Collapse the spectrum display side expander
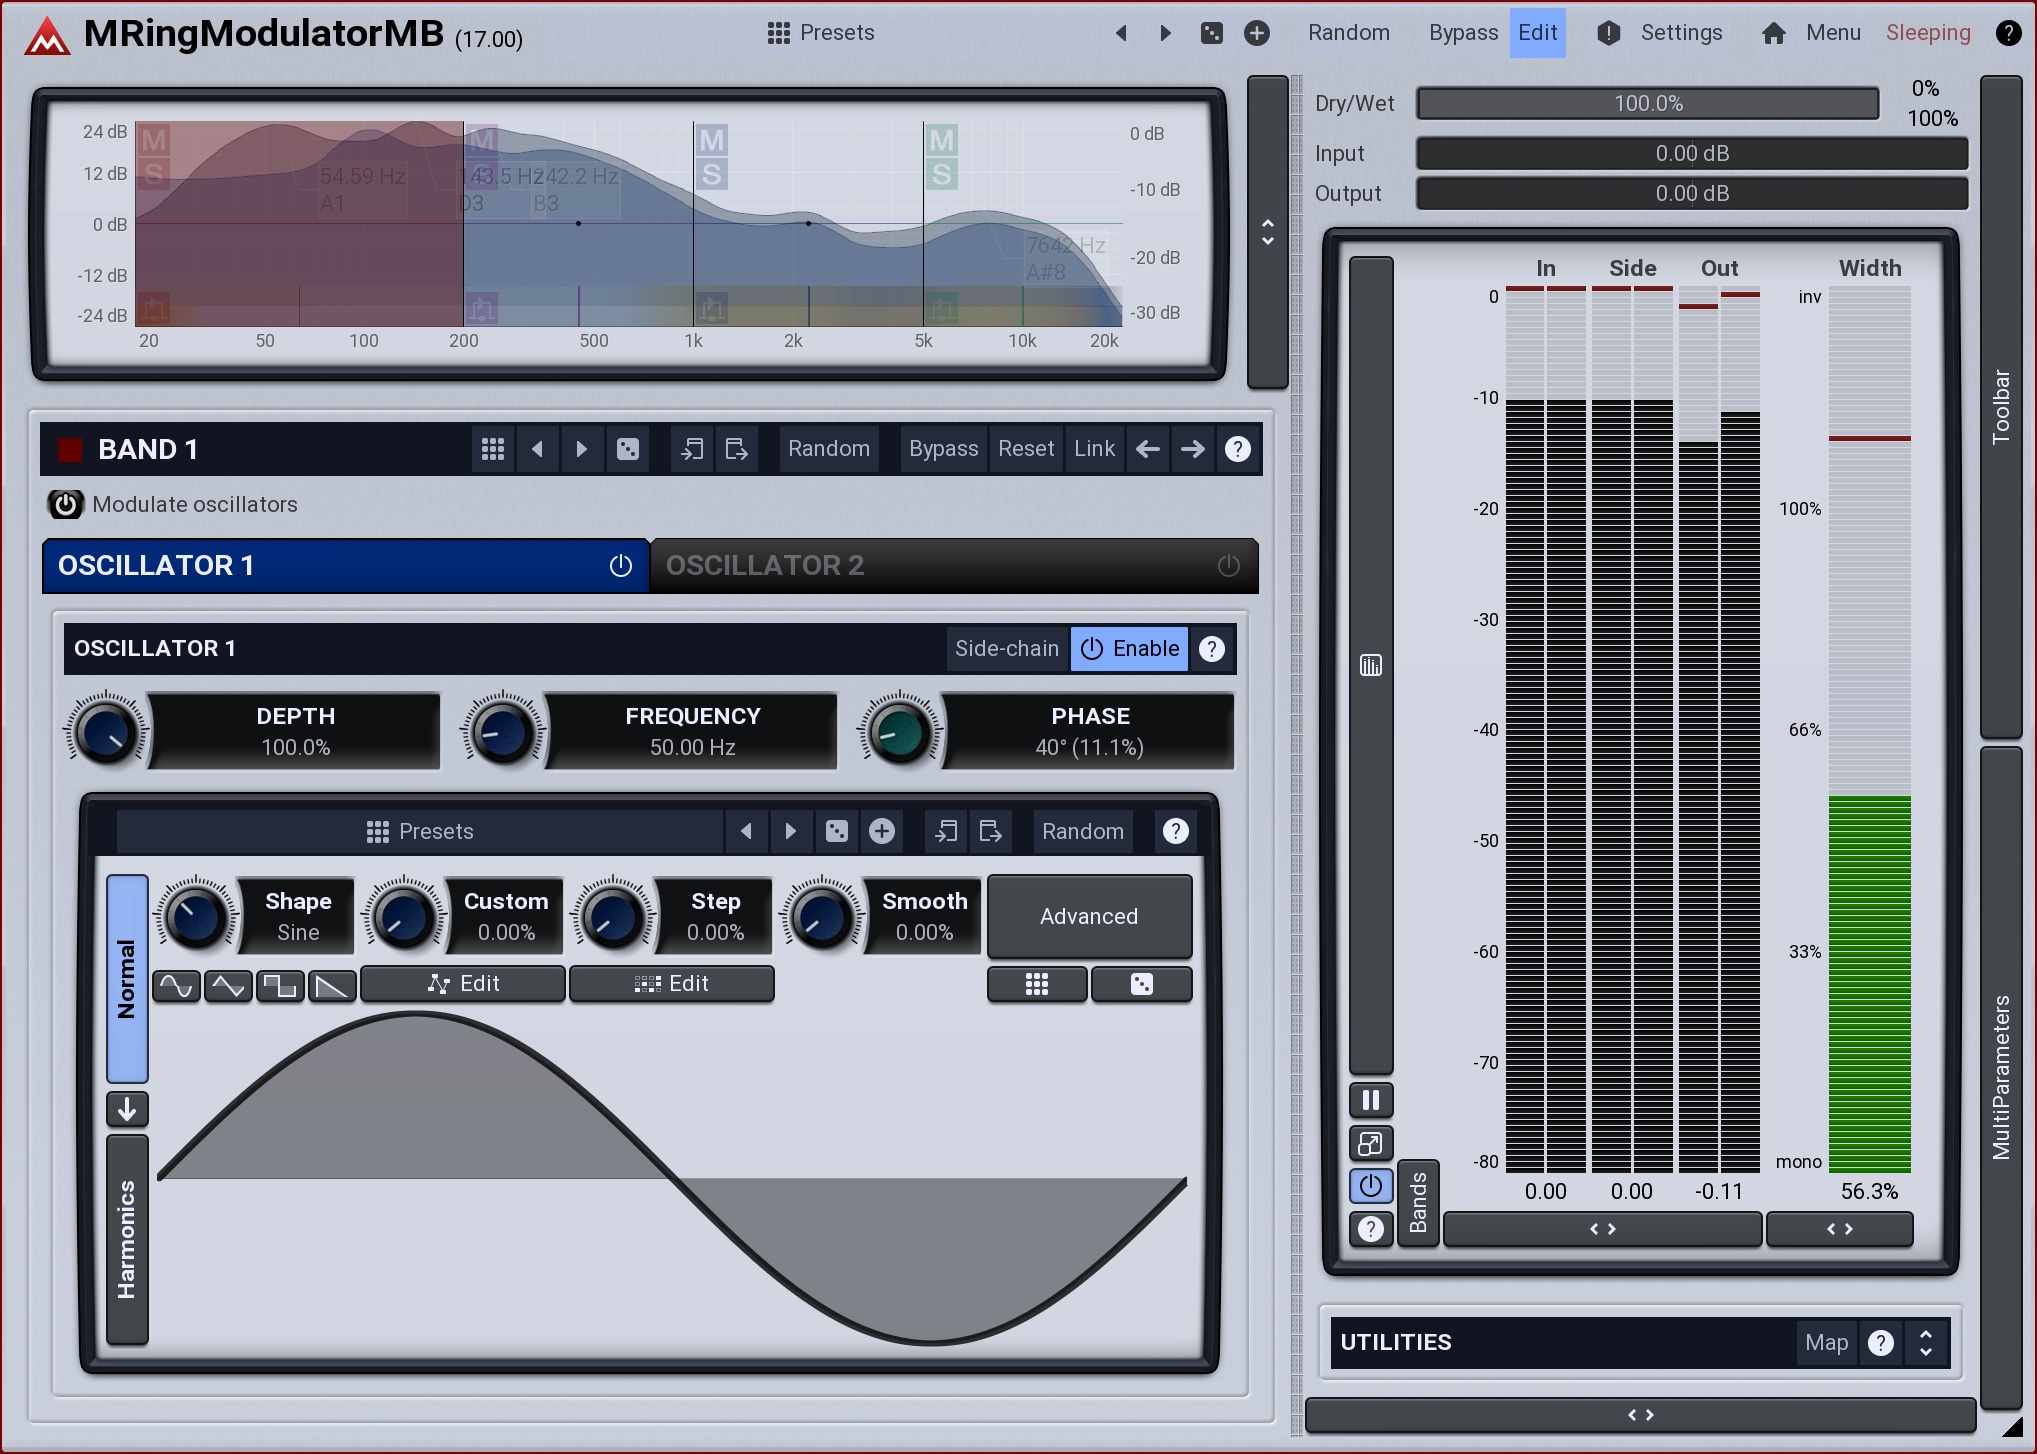Screen dimensions: 2037x1454 (1267, 232)
